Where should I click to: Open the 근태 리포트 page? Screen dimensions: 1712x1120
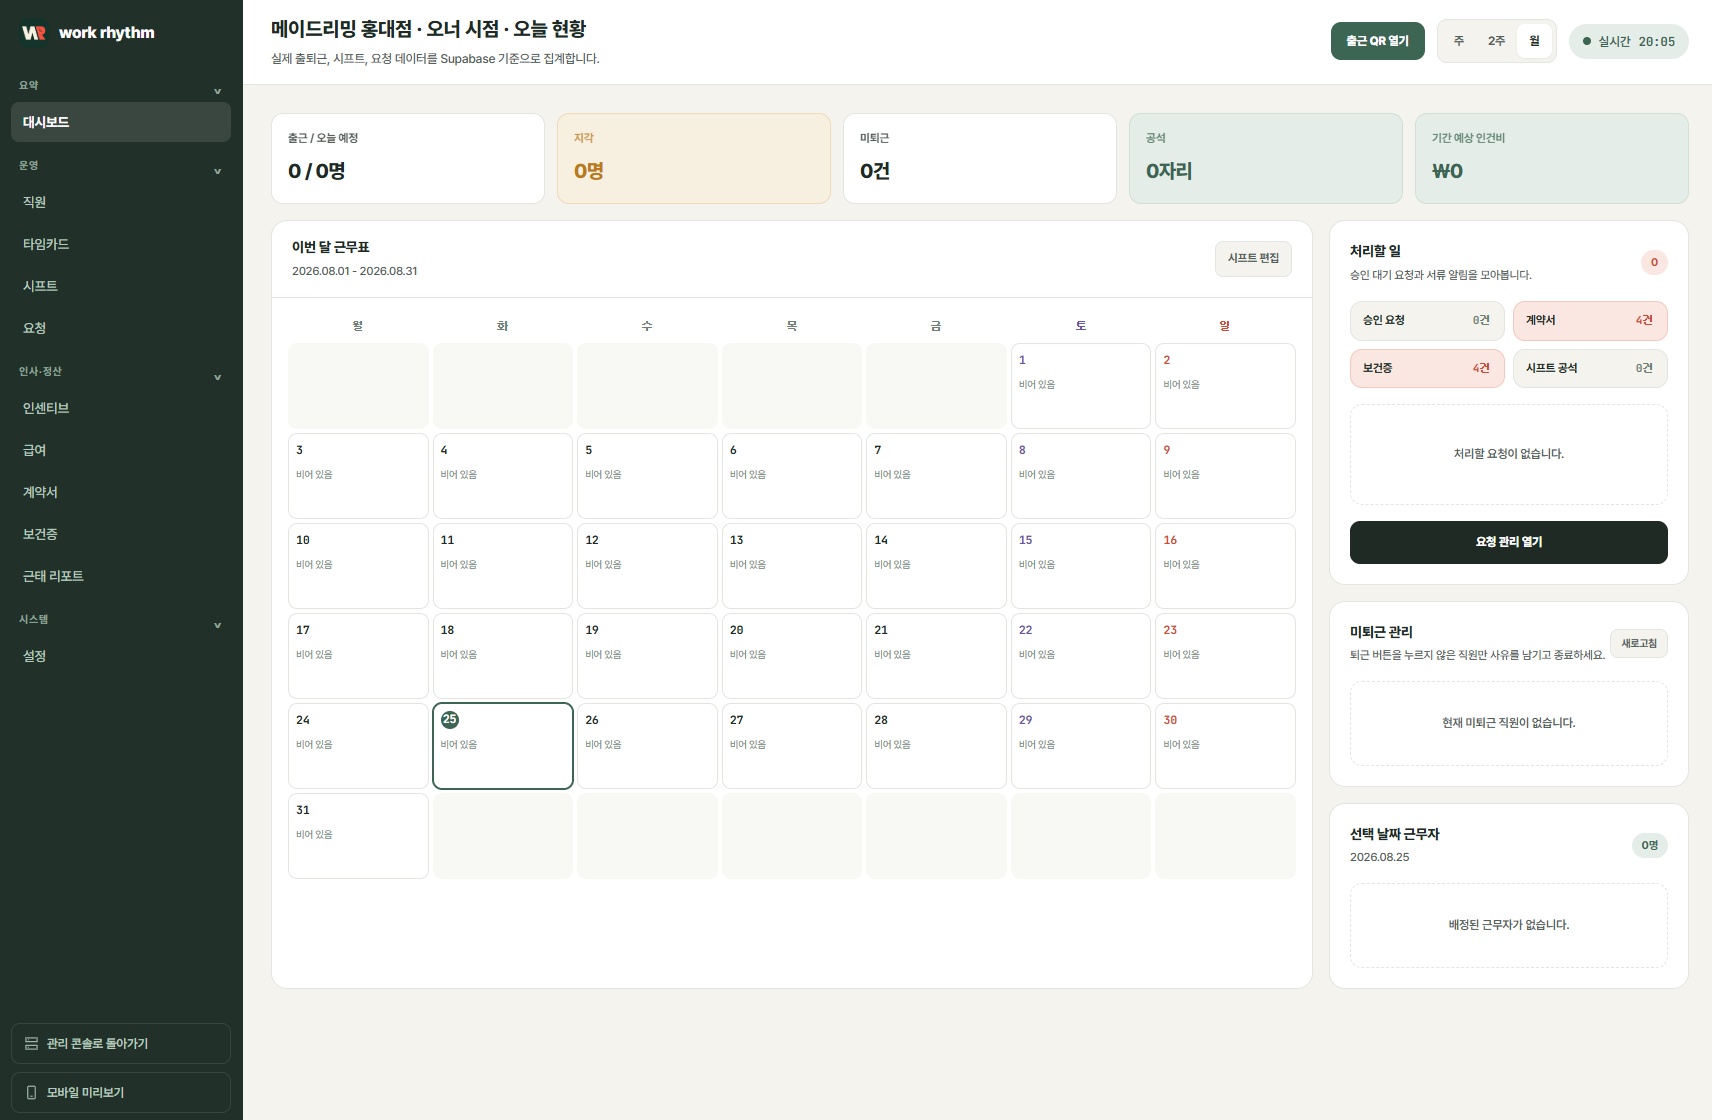(121, 576)
